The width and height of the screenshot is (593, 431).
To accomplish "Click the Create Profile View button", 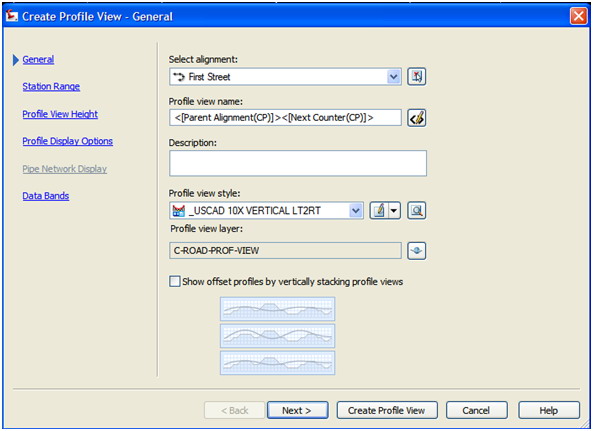I will pyautogui.click(x=387, y=410).
